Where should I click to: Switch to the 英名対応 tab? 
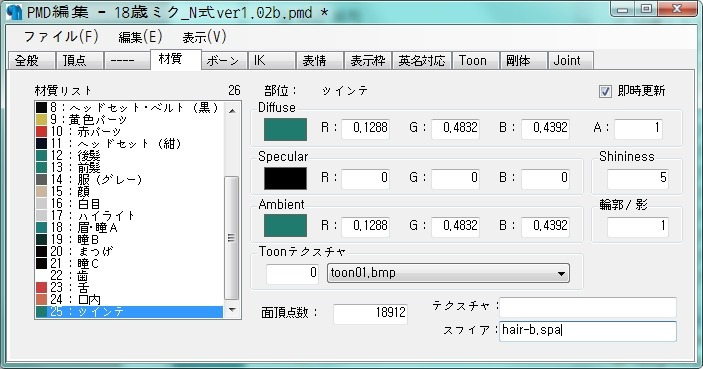(x=422, y=61)
